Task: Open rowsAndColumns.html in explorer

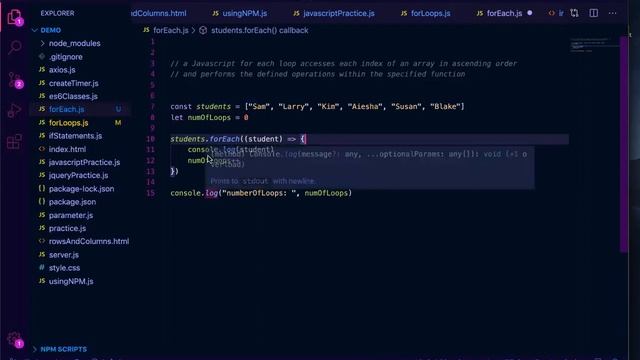Action: coord(89,241)
